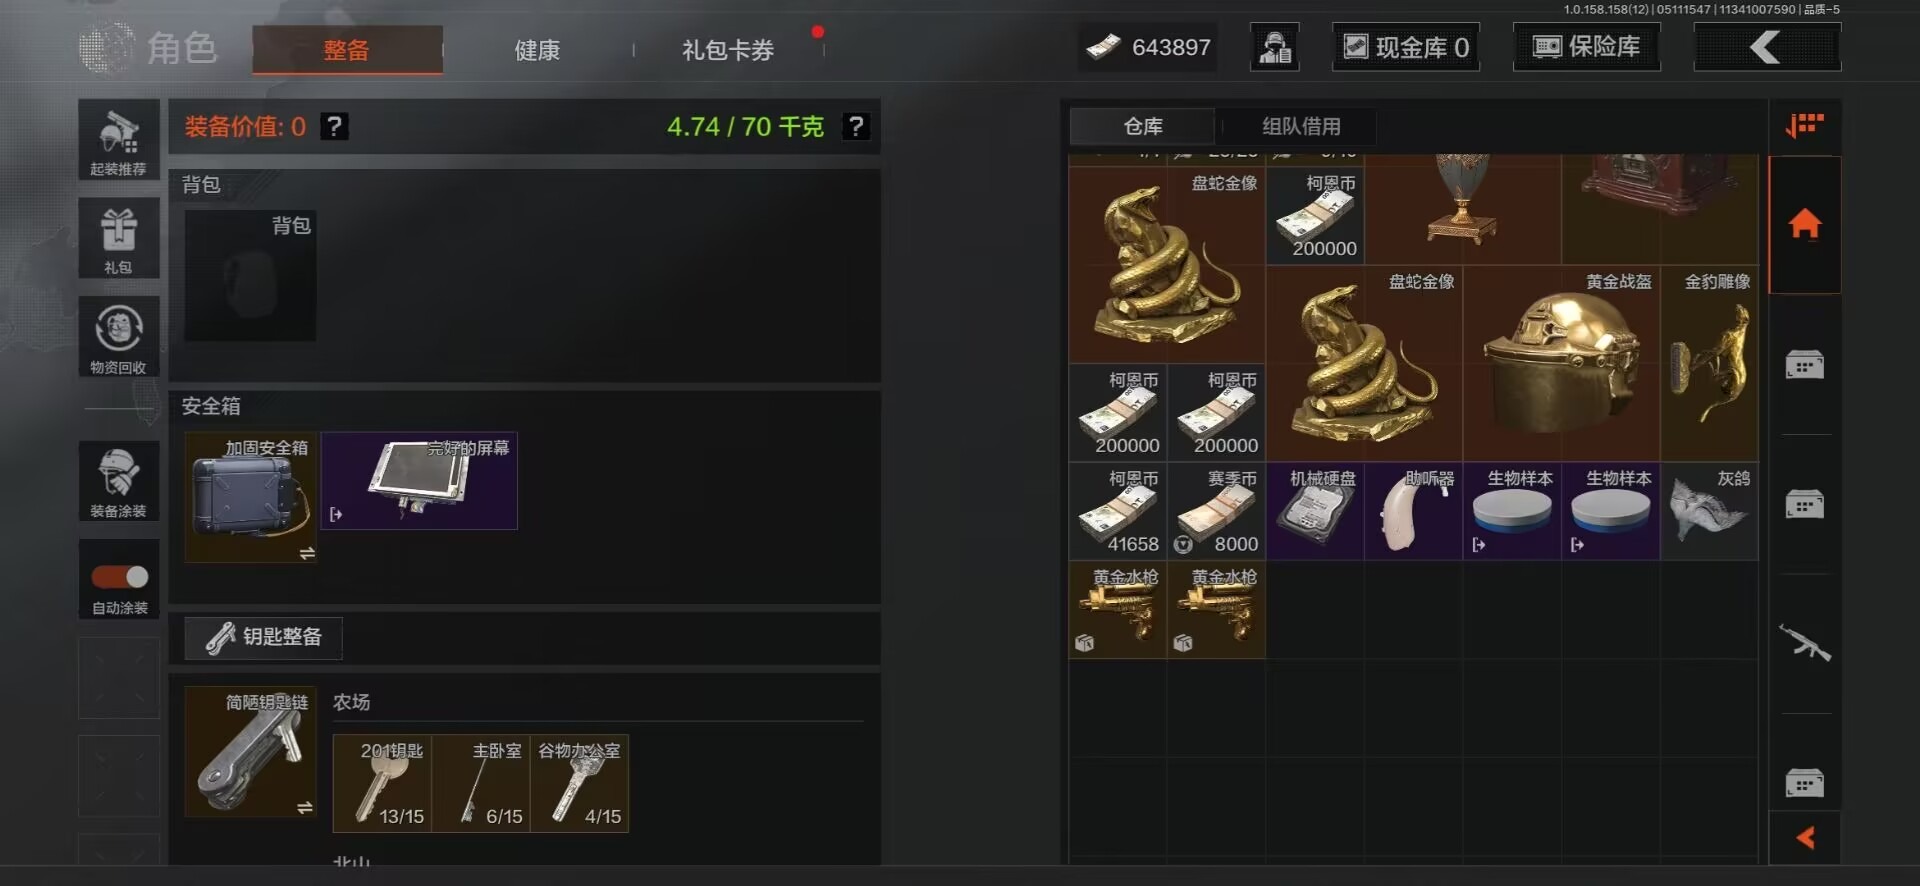Click the stash sort icon above the home button
1920x886 pixels.
tap(1805, 126)
